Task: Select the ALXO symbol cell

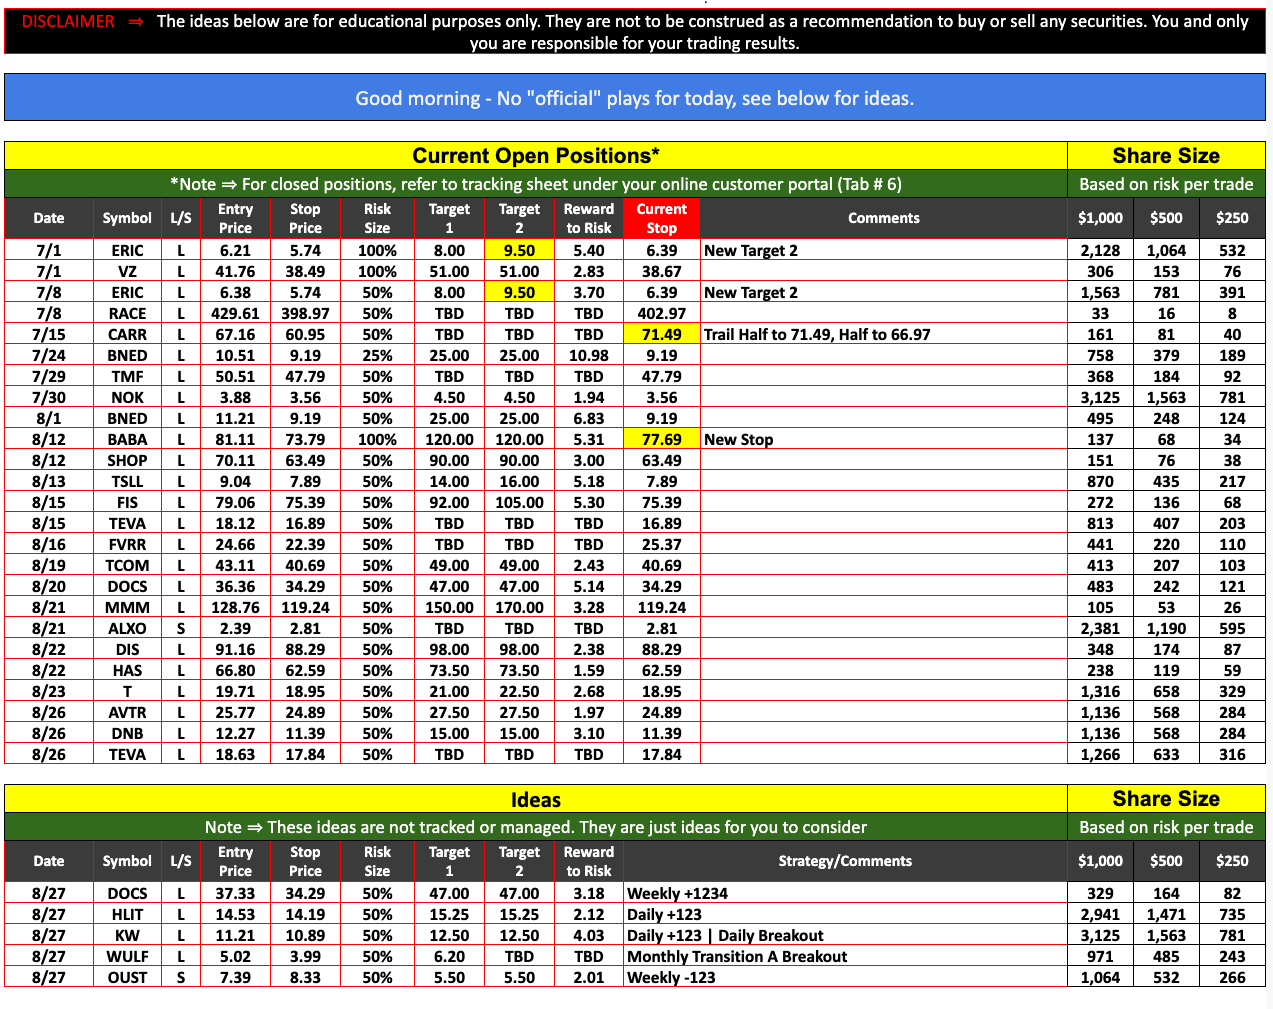Action: (x=127, y=628)
